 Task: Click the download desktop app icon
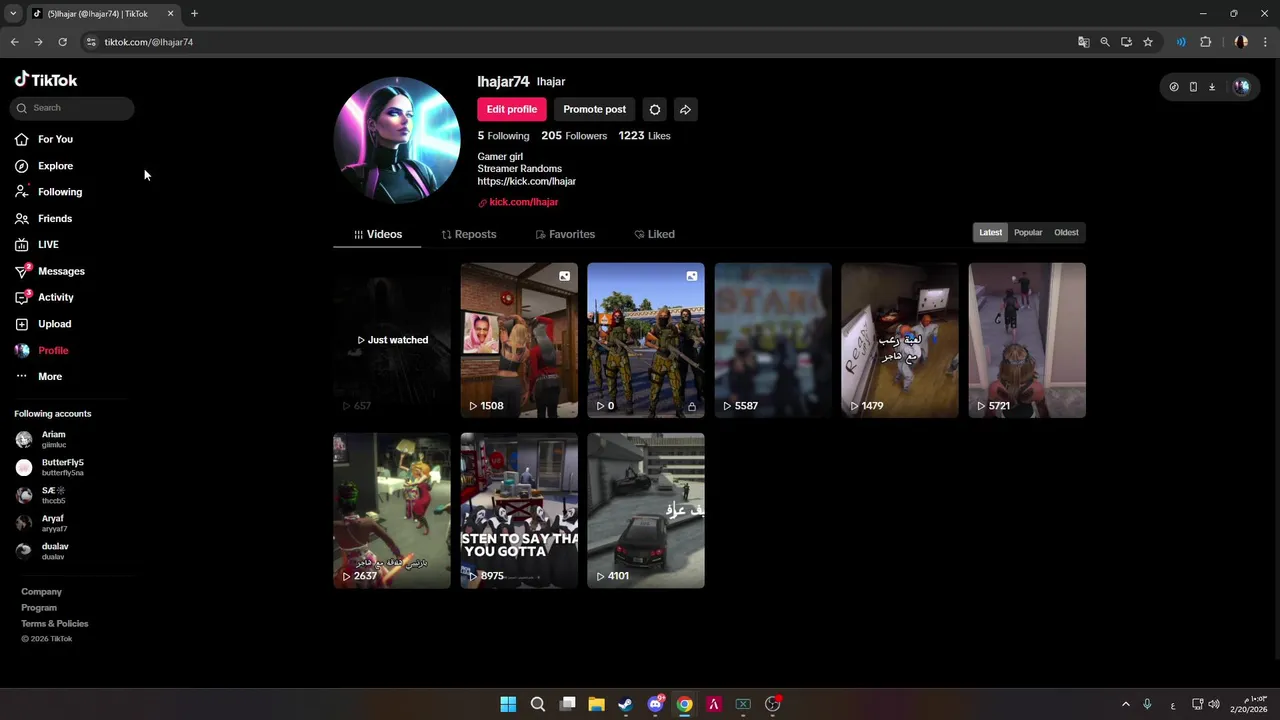[x=1212, y=87]
